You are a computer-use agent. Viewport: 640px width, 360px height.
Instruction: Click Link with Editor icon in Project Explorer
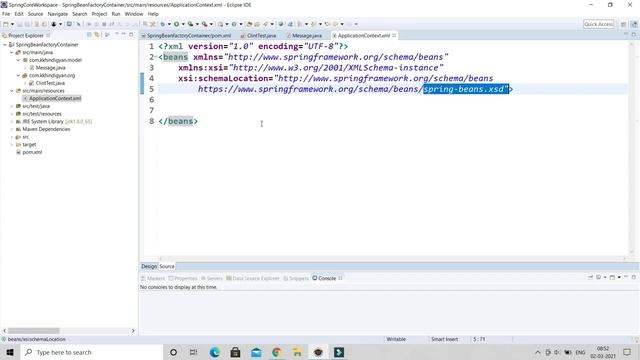(x=97, y=35)
